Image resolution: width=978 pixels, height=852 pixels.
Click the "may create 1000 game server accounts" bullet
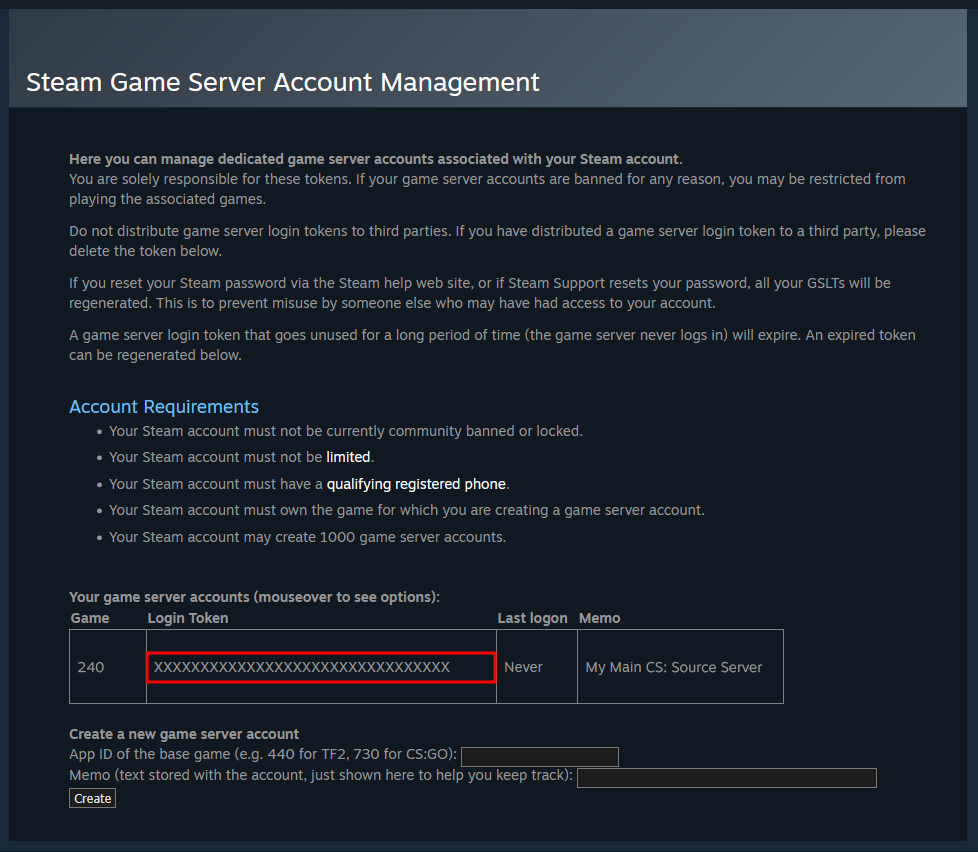pyautogui.click(x=307, y=537)
